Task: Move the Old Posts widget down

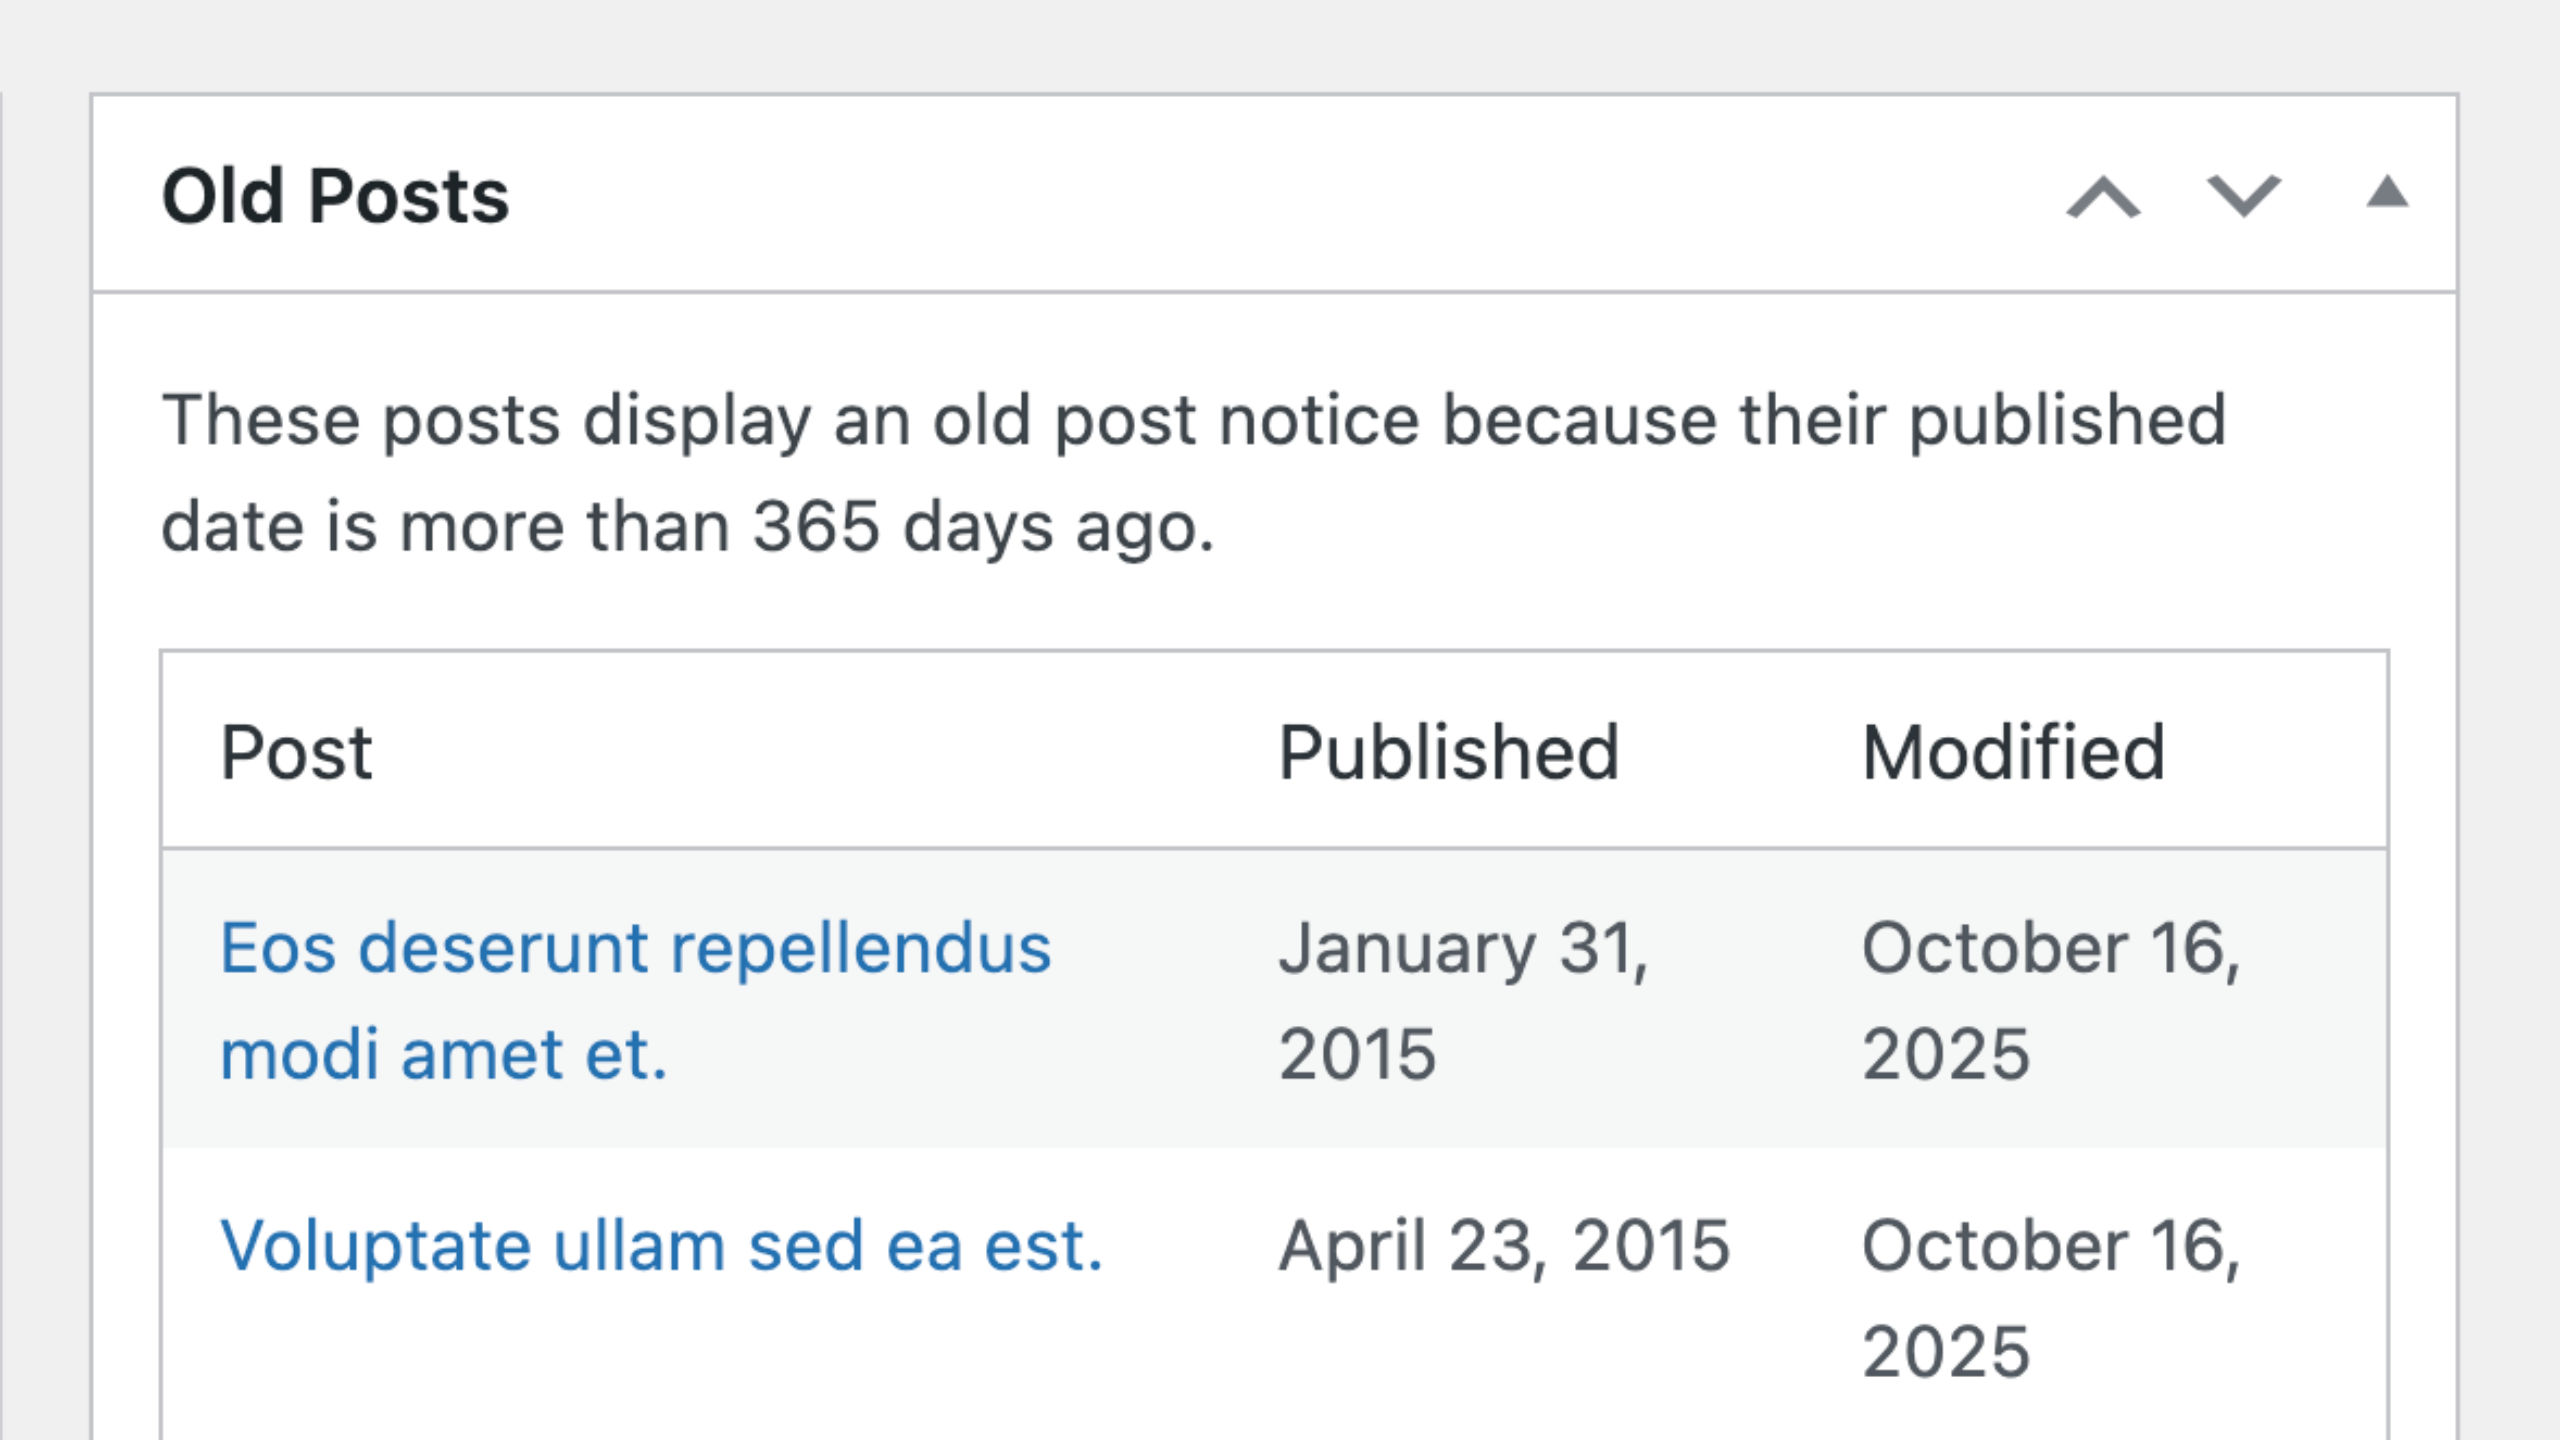Action: click(2243, 196)
